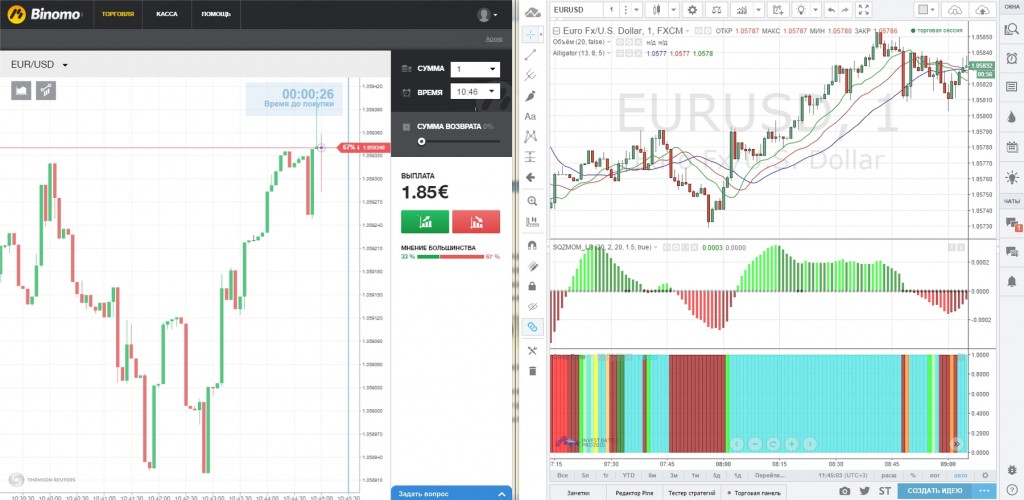Select the pitchfork drawing tool
Viewport: 1024px width, 500px height.
click(531, 75)
